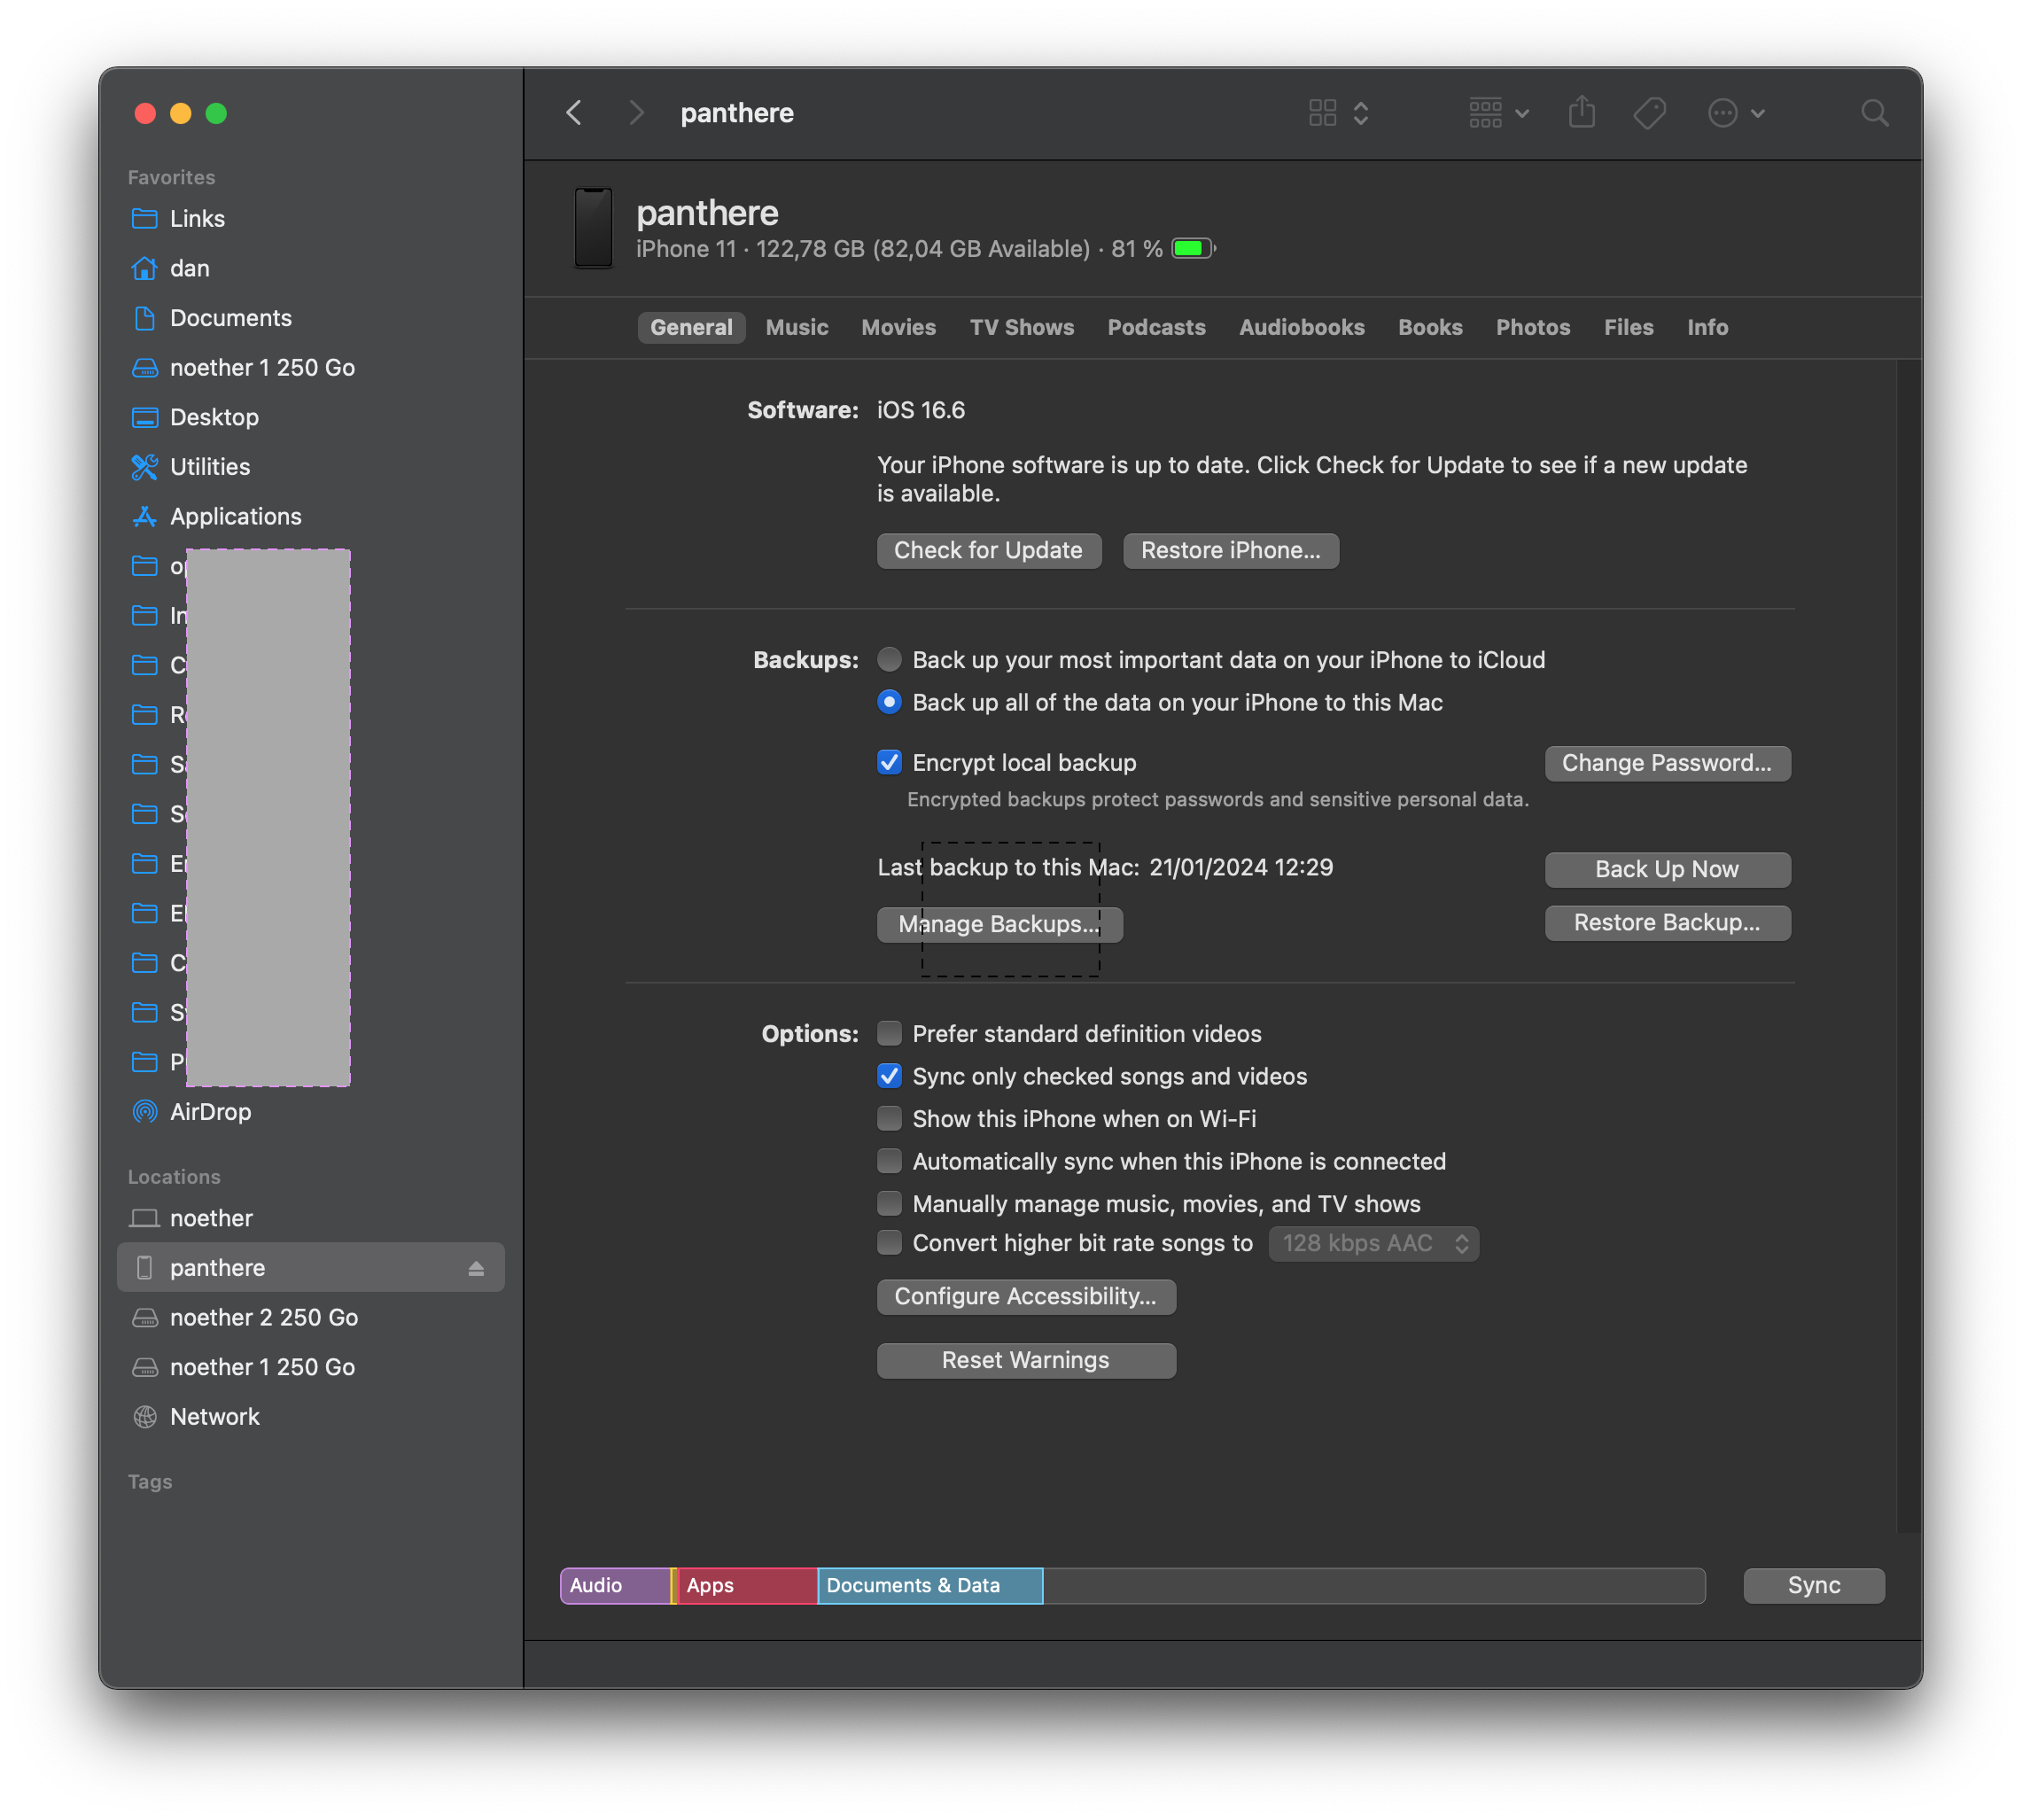Screen dimensions: 2022x1820
Task: Open the search magnifier icon
Action: tap(1874, 113)
